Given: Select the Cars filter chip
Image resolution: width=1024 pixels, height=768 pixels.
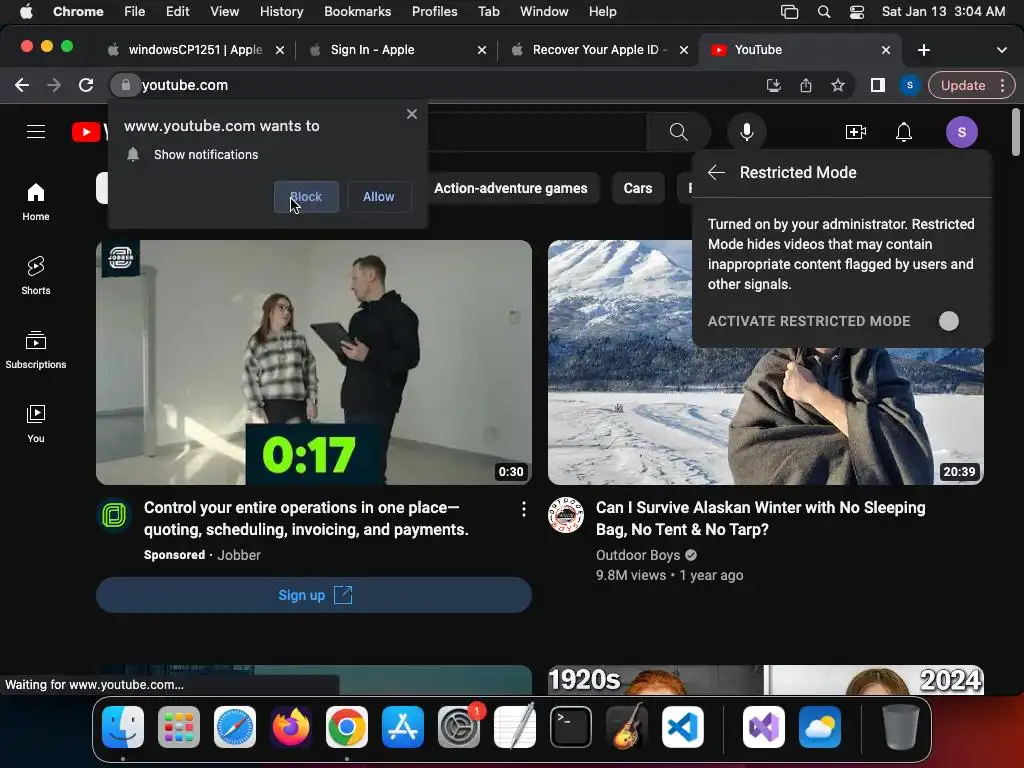Looking at the screenshot, I should click(638, 188).
